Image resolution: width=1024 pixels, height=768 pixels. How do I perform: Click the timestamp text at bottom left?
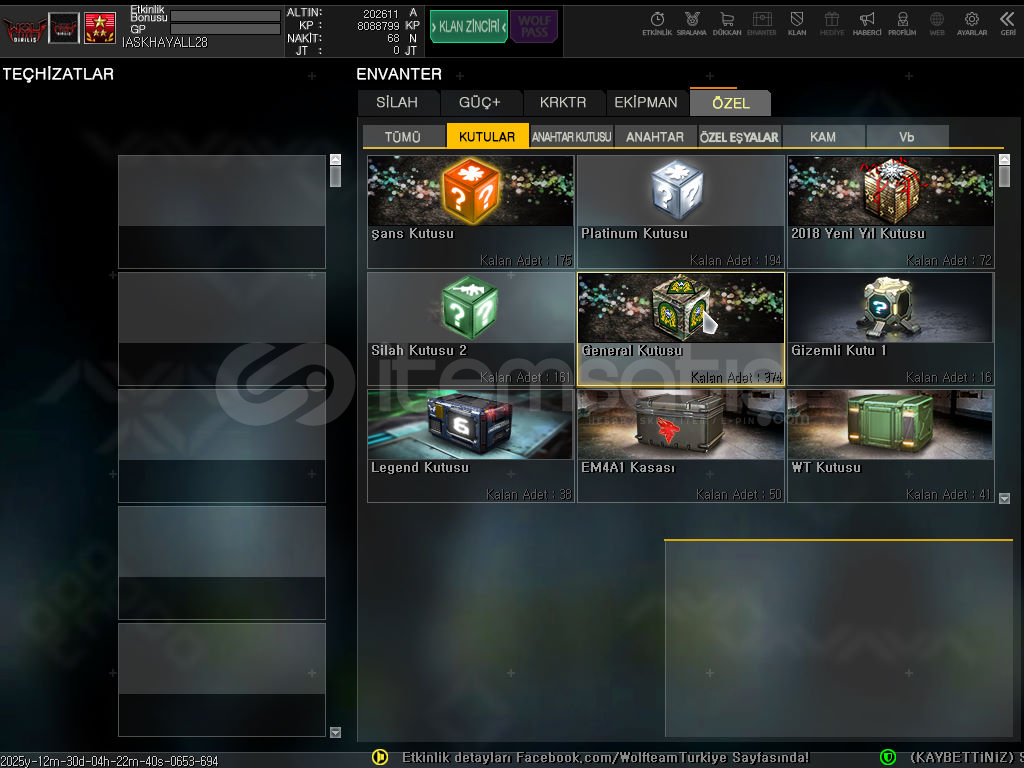(x=109, y=761)
